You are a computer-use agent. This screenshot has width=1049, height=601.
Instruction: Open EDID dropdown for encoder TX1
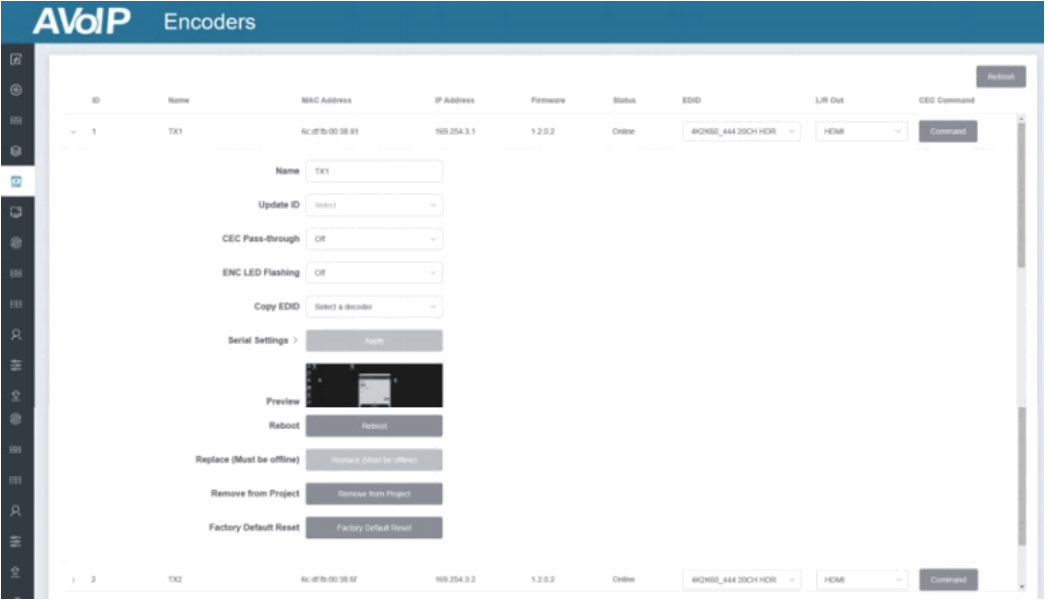click(741, 131)
